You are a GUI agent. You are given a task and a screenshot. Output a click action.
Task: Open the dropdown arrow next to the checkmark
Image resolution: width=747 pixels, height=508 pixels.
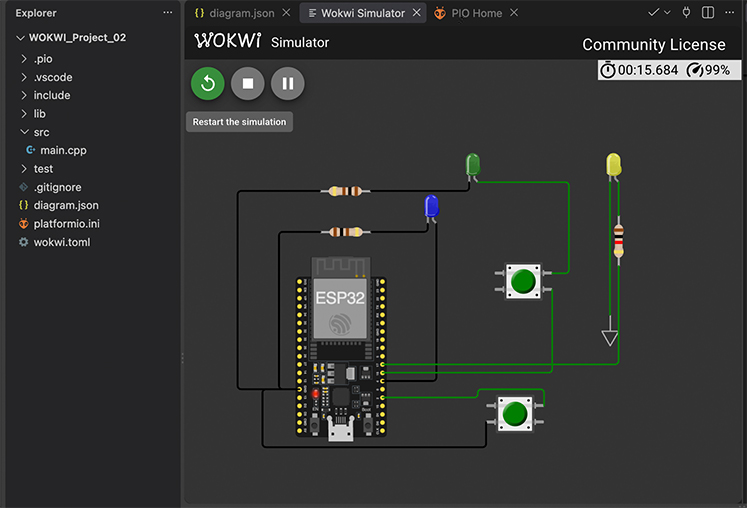(x=667, y=13)
